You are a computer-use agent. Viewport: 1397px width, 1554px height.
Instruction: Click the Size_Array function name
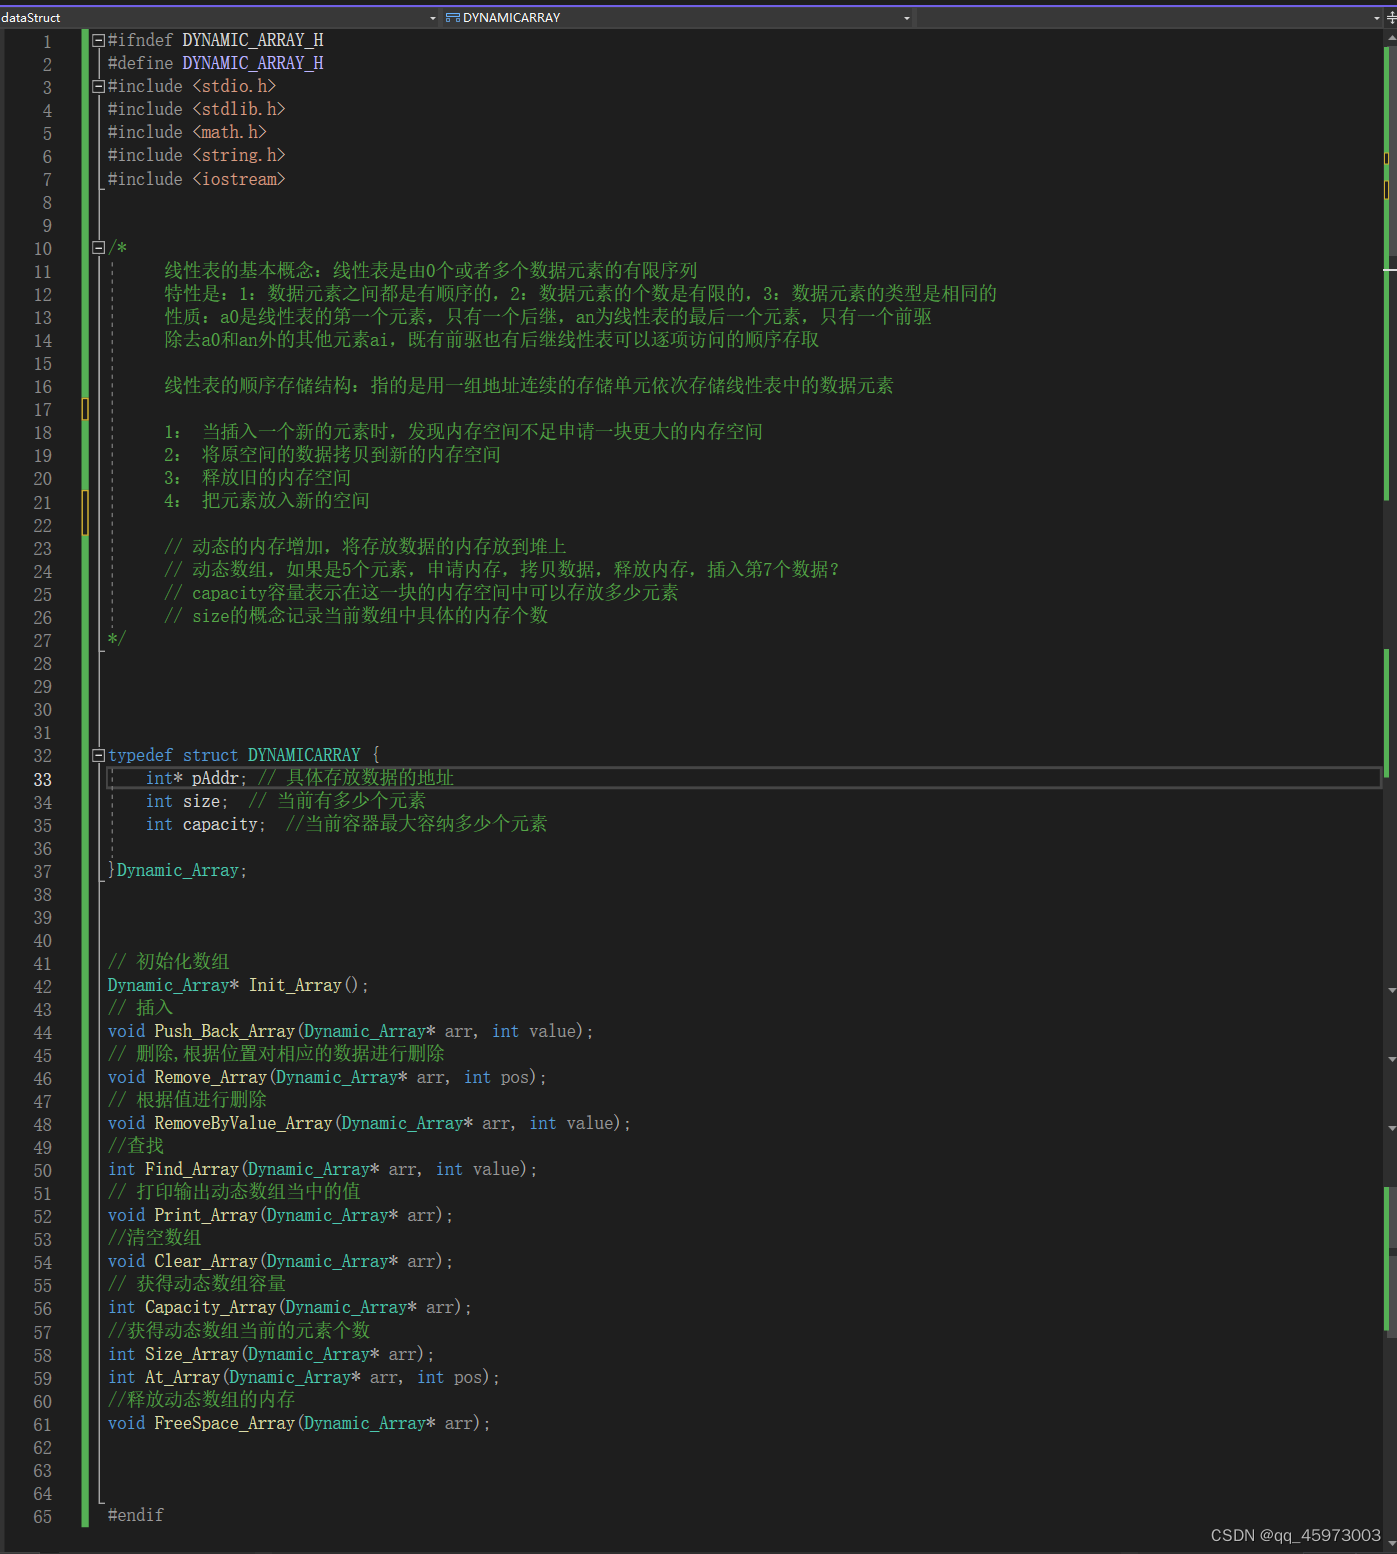click(192, 1354)
